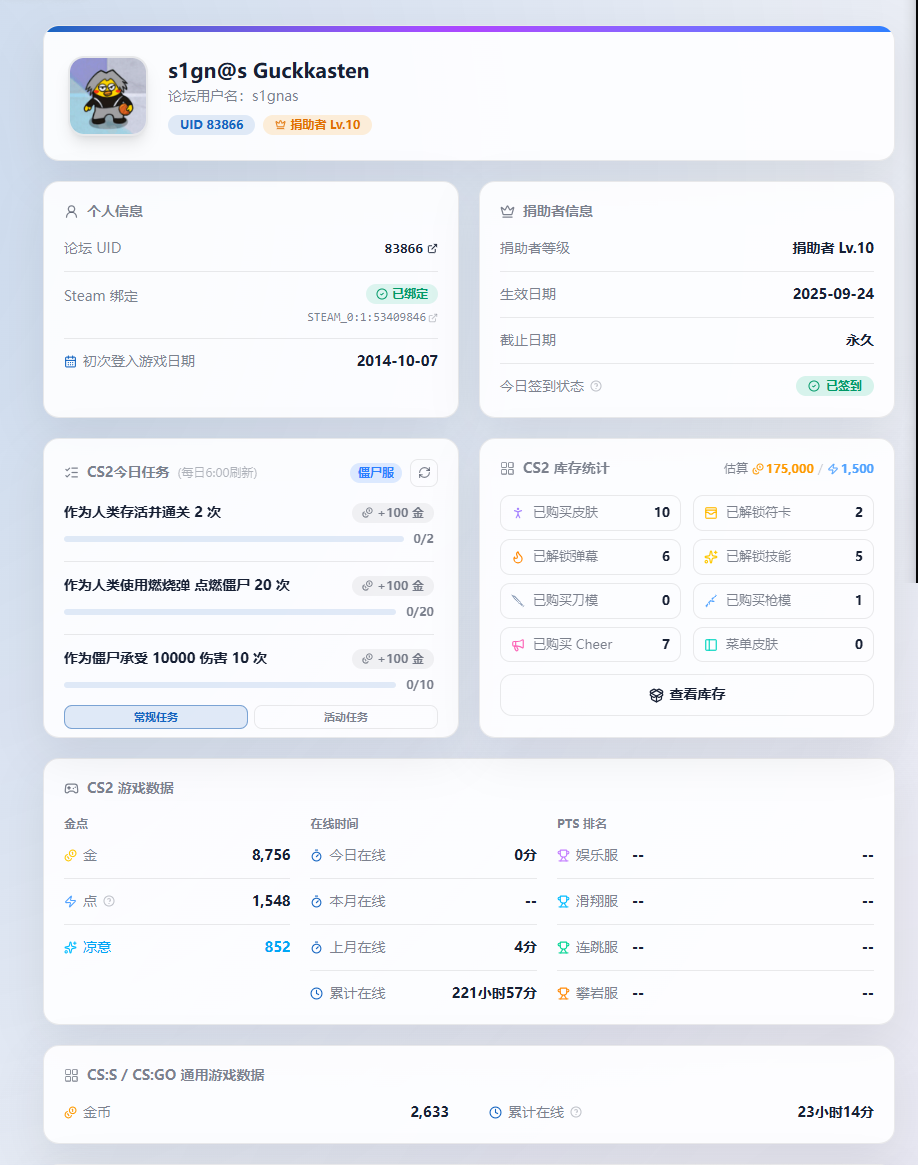Click the crown icon next to 捐助者信息
The width and height of the screenshot is (918, 1165).
click(507, 212)
